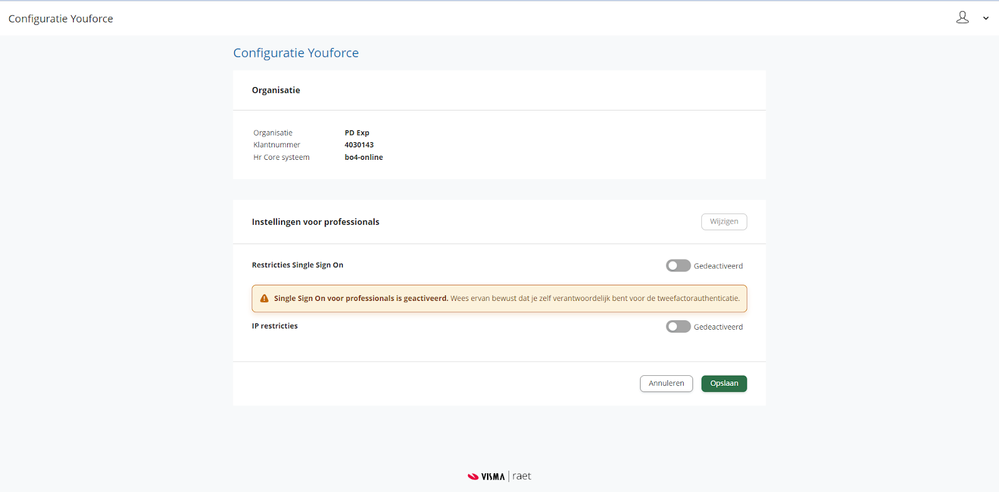Select the Klantnummer value 4030143
Viewport: 999px width, 492px height.
359,145
